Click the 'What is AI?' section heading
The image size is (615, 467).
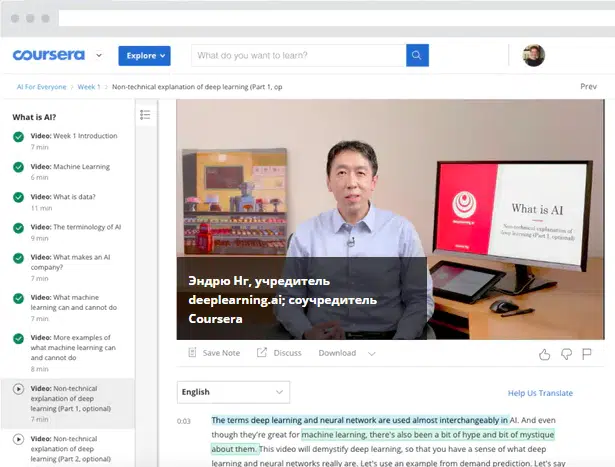pos(34,117)
